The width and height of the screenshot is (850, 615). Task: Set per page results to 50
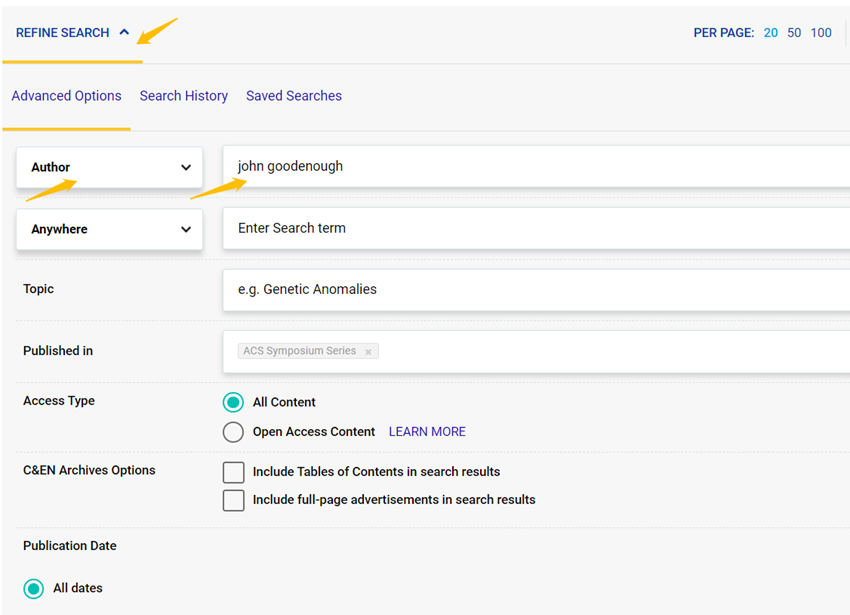coord(794,33)
